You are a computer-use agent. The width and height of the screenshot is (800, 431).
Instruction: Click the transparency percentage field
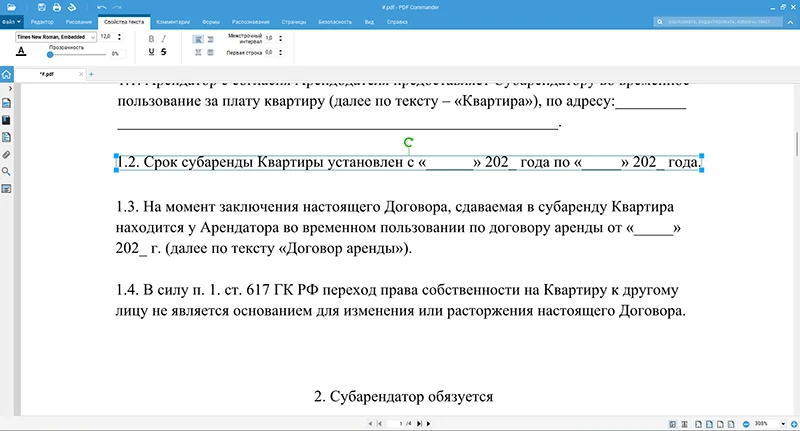(x=117, y=54)
